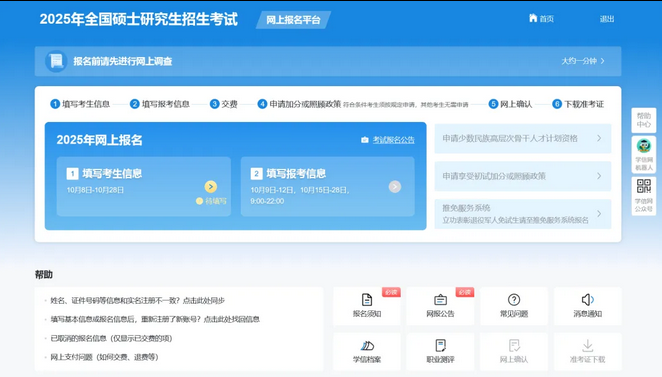Image resolution: width=662 pixels, height=377 pixels.
Task: Open the online survey banner 报名前请先进行网上调查
Action: point(328,61)
